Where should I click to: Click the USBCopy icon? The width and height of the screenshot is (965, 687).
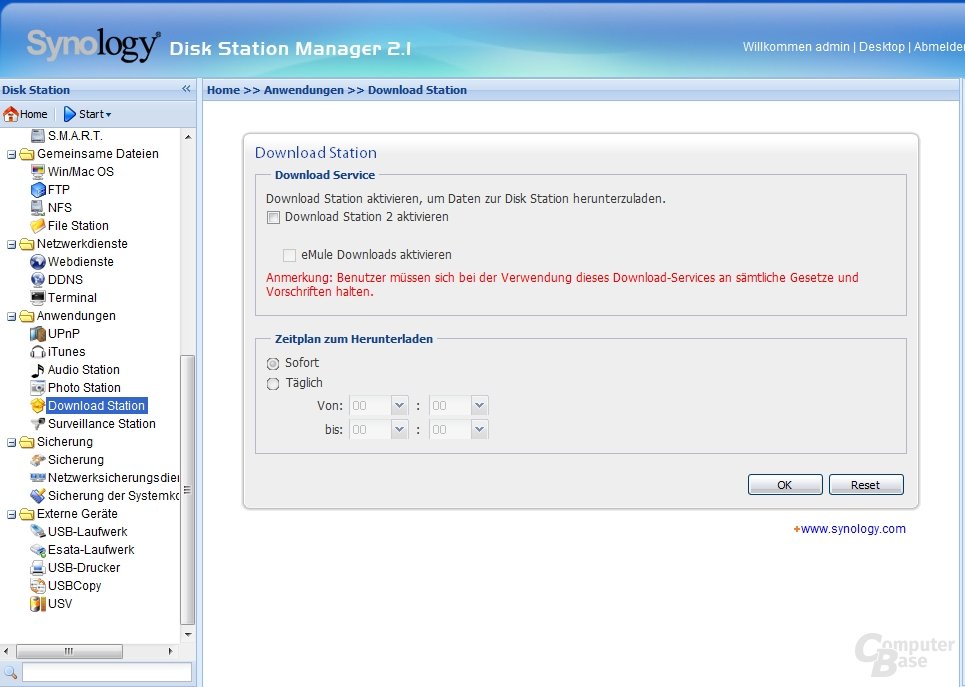coord(38,585)
